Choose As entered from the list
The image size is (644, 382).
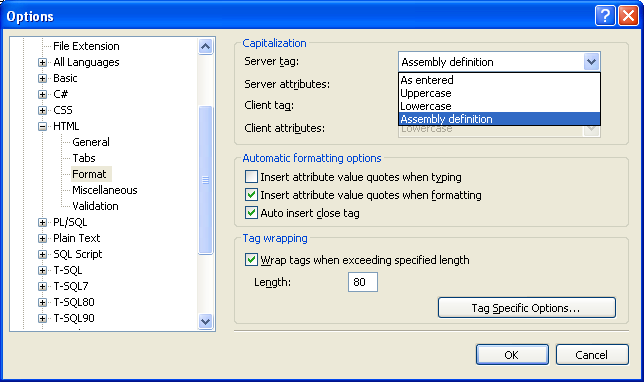[499, 80]
